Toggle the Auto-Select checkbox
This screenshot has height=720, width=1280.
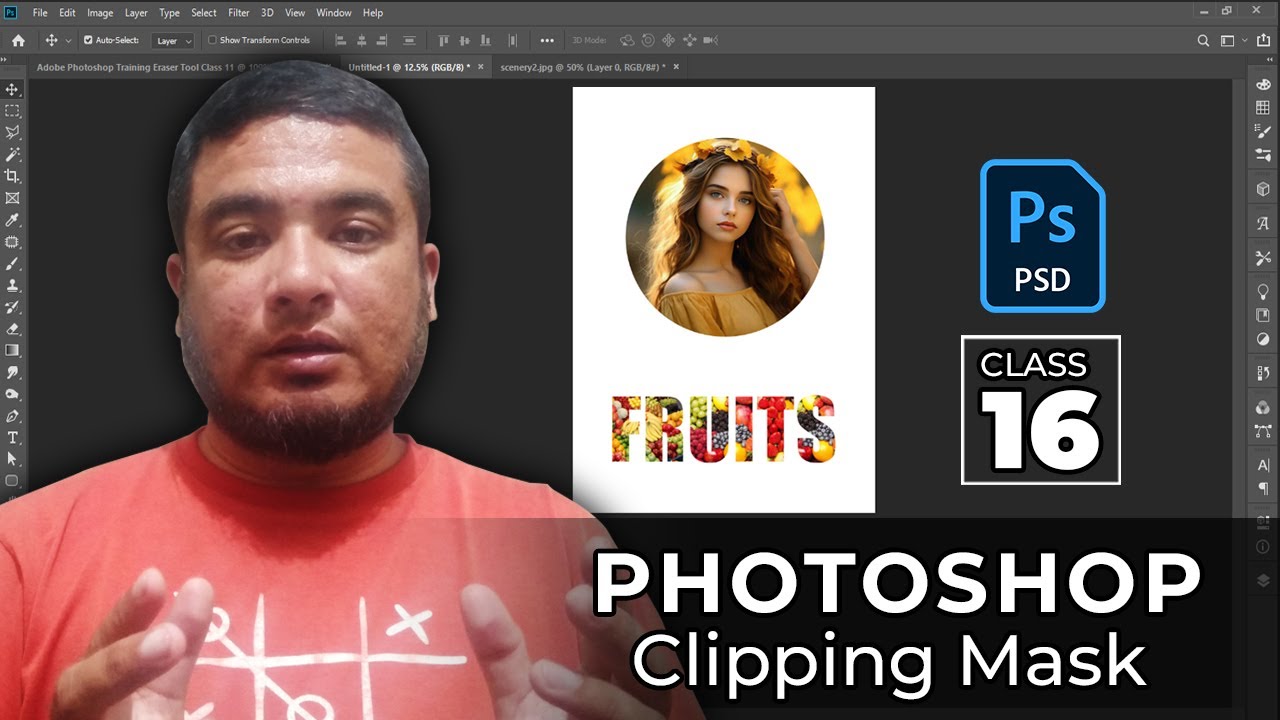88,41
